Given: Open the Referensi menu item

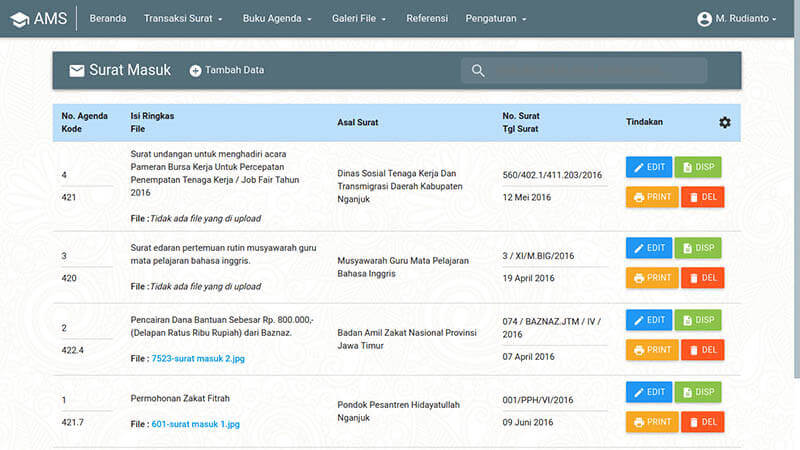Looking at the screenshot, I should click(x=427, y=18).
